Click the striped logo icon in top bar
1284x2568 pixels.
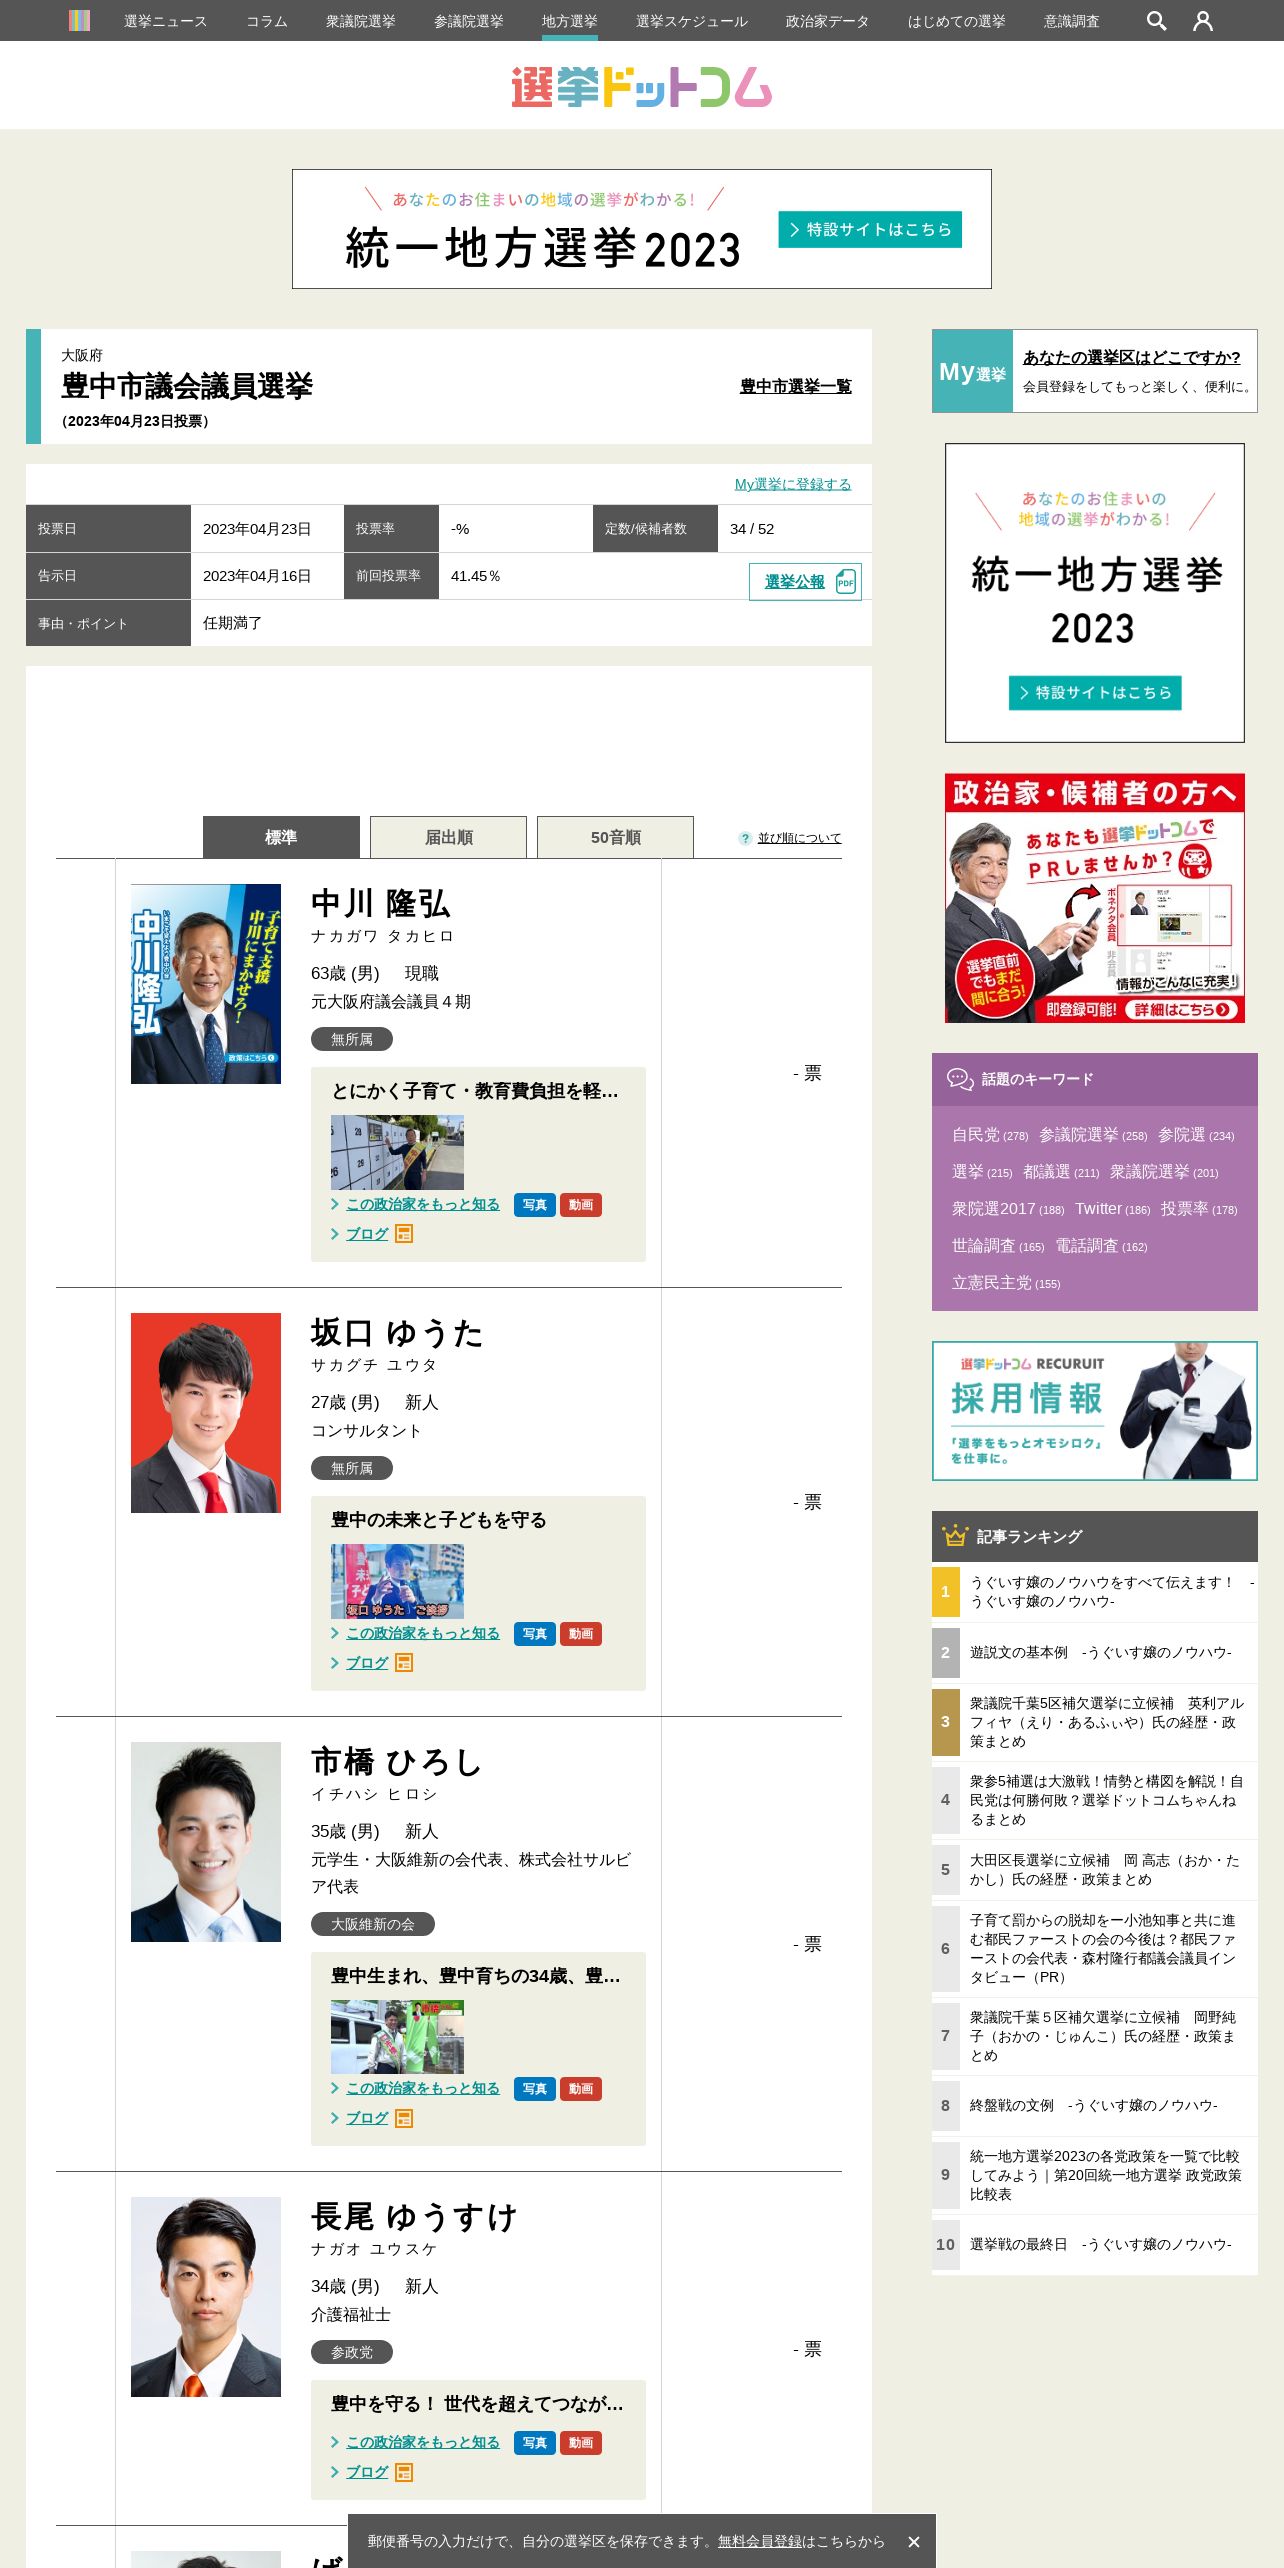click(79, 20)
